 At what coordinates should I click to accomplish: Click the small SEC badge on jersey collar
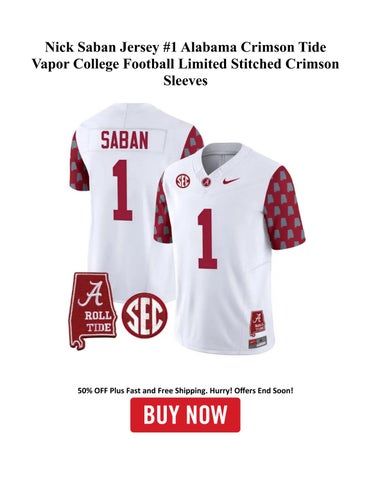[x=183, y=181]
